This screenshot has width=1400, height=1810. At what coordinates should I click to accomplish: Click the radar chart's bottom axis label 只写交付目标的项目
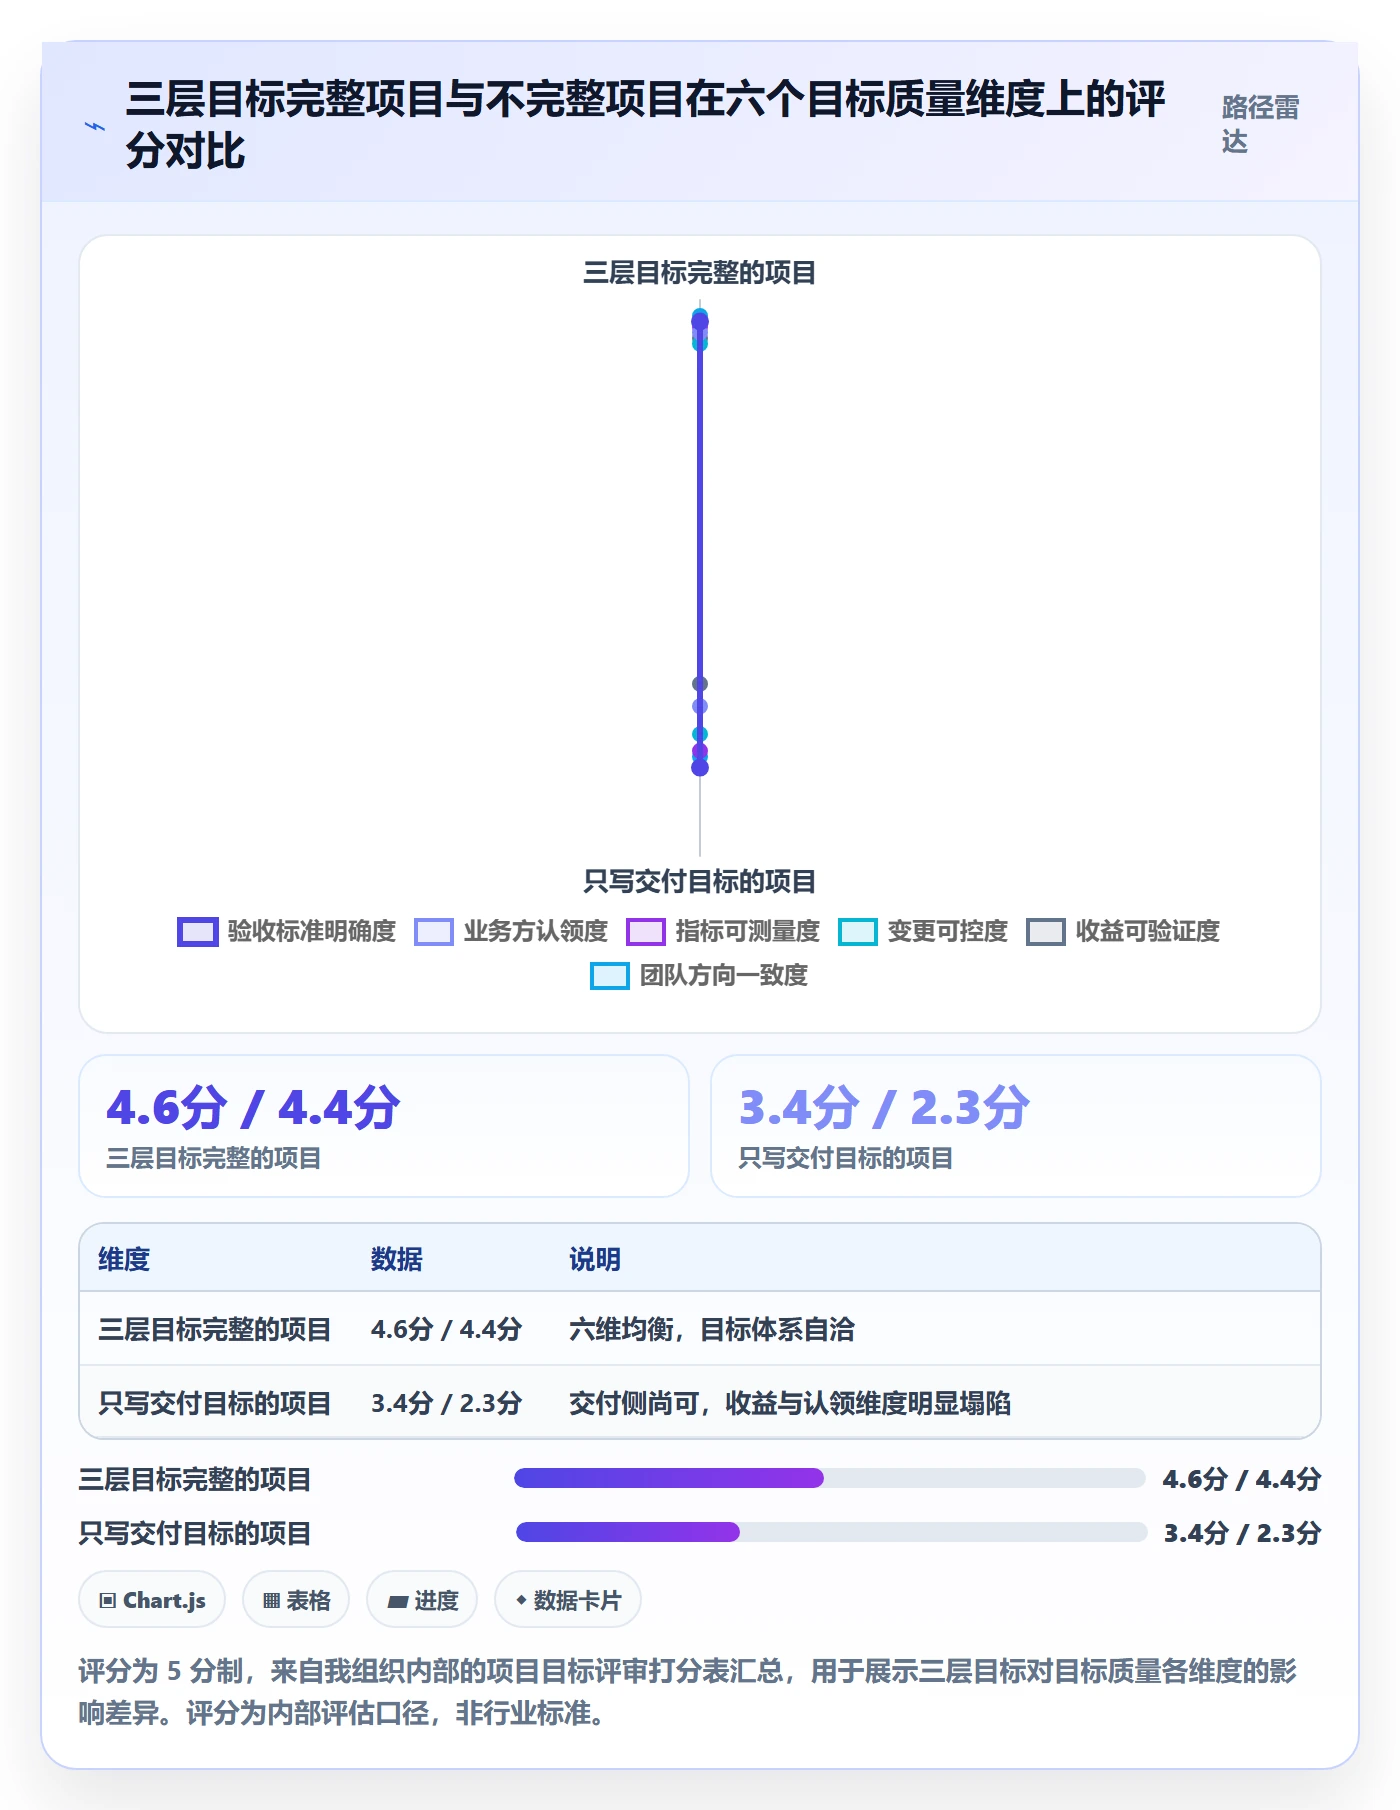tap(700, 881)
